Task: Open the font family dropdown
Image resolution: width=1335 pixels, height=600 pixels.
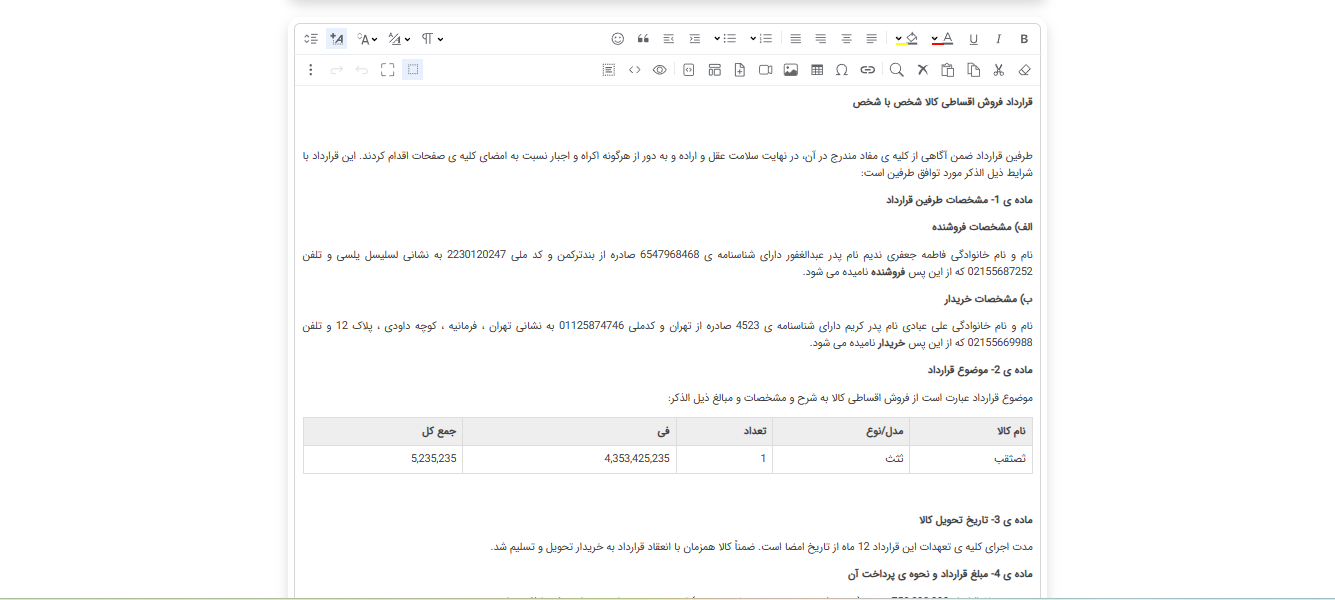Action: (x=365, y=38)
